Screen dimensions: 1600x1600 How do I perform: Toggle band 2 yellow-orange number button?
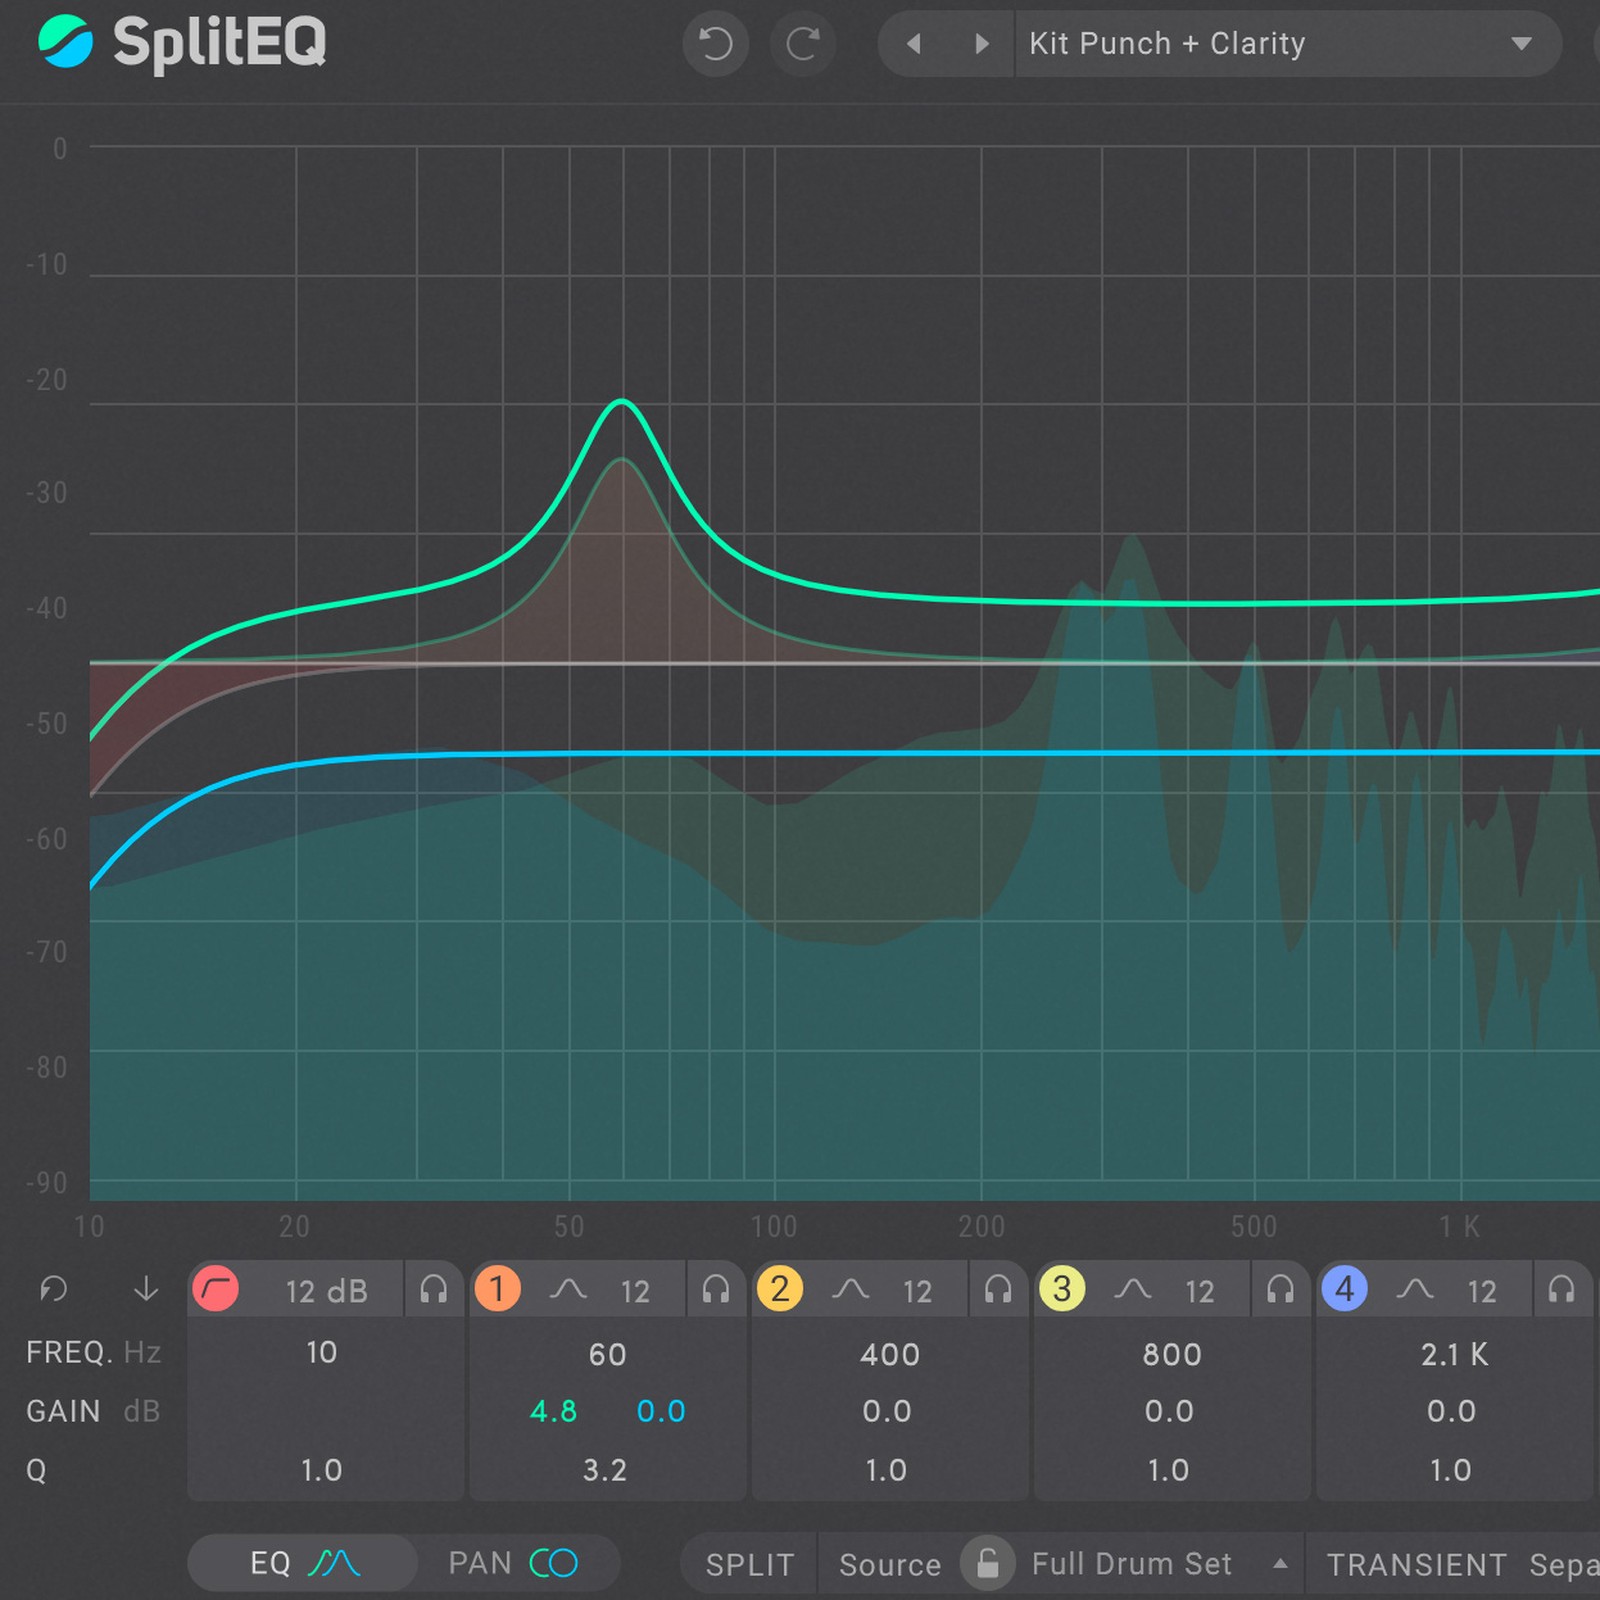tap(780, 1289)
